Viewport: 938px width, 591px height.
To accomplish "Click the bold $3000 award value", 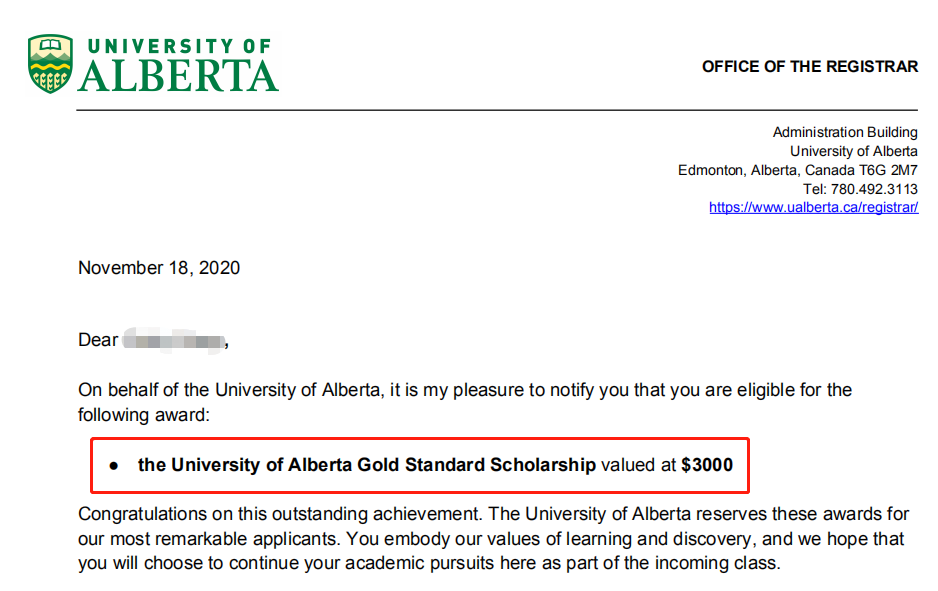I will pyautogui.click(x=705, y=465).
